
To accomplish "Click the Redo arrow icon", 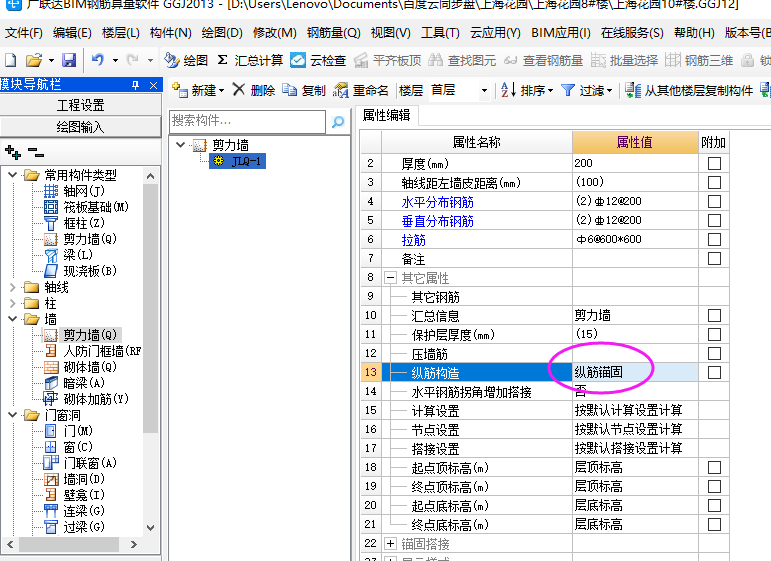I will click(x=132, y=60).
